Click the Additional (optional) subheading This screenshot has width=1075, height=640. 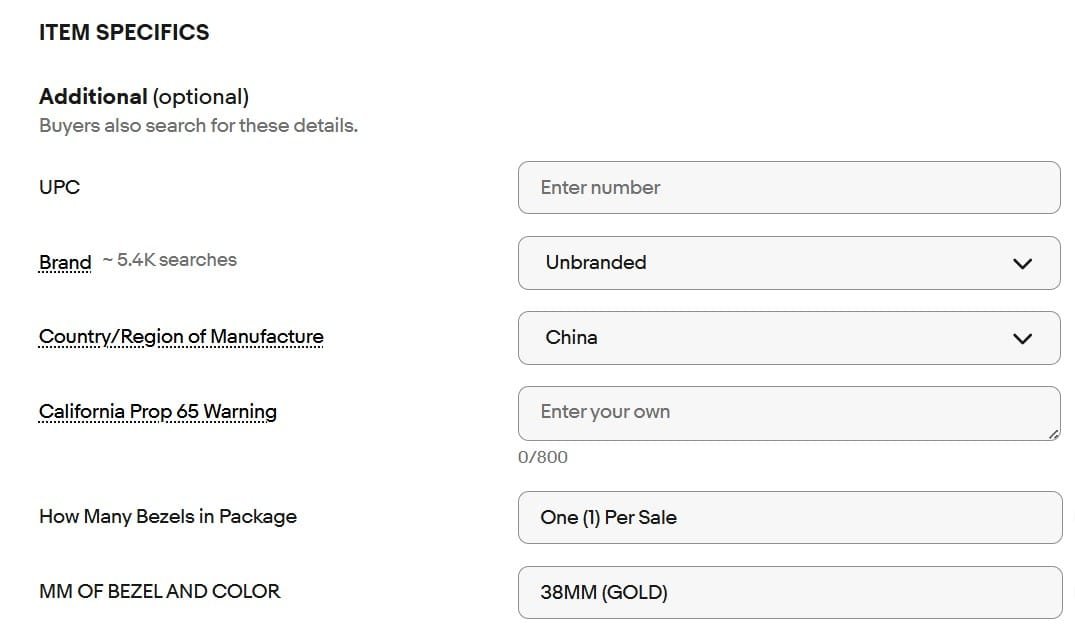[x=144, y=97]
